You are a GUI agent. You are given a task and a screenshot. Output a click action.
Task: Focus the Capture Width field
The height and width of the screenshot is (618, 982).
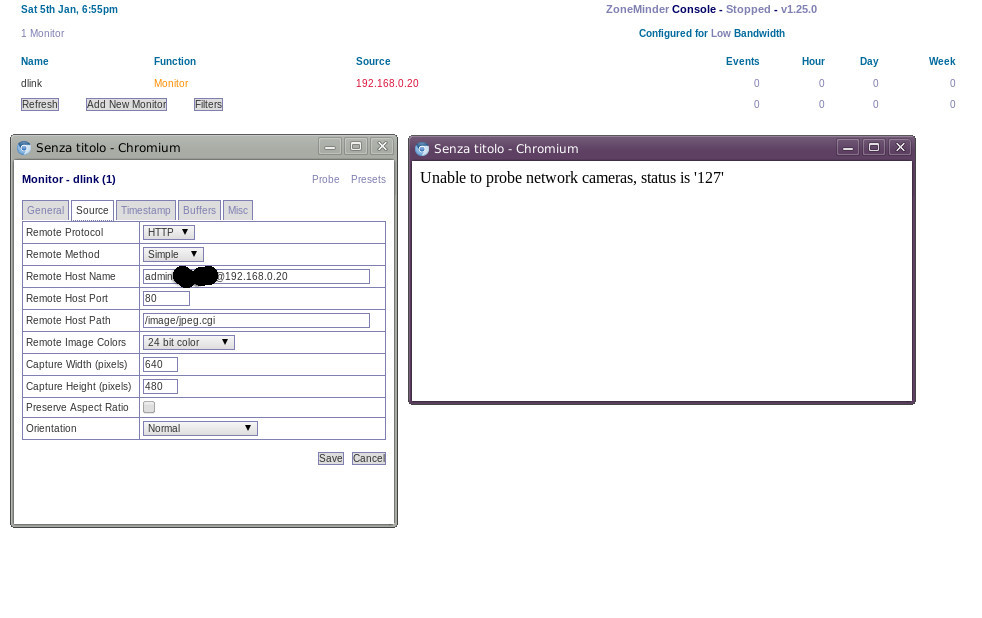tap(160, 364)
